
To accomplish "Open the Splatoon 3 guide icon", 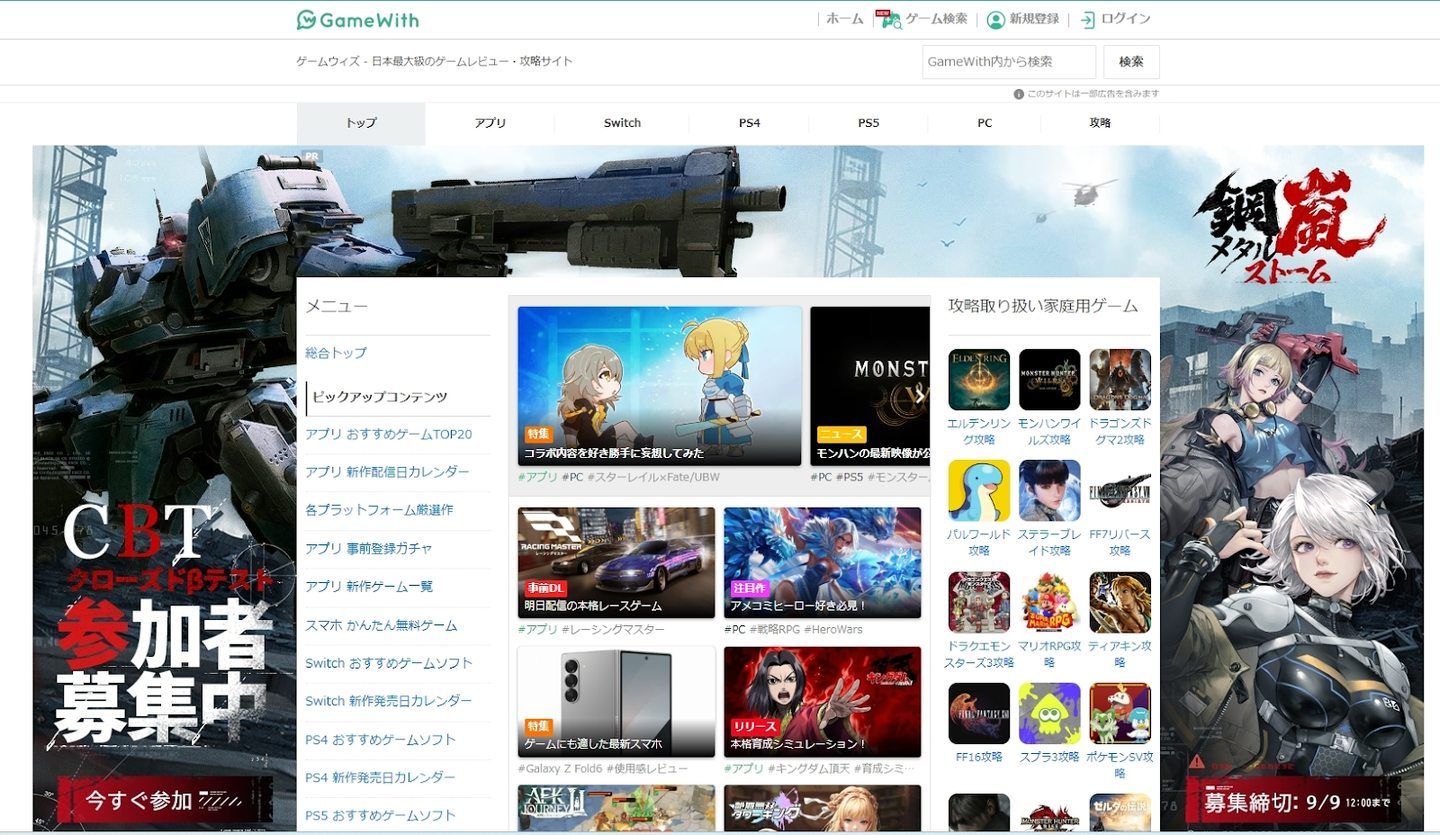I will pyautogui.click(x=1049, y=713).
